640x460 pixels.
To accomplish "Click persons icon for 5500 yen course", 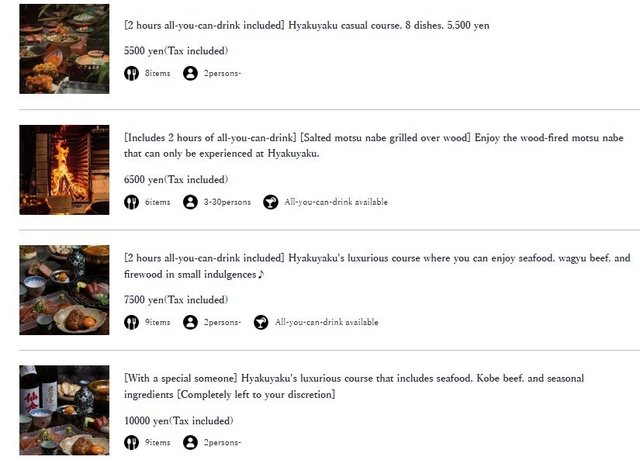I will pyautogui.click(x=190, y=73).
